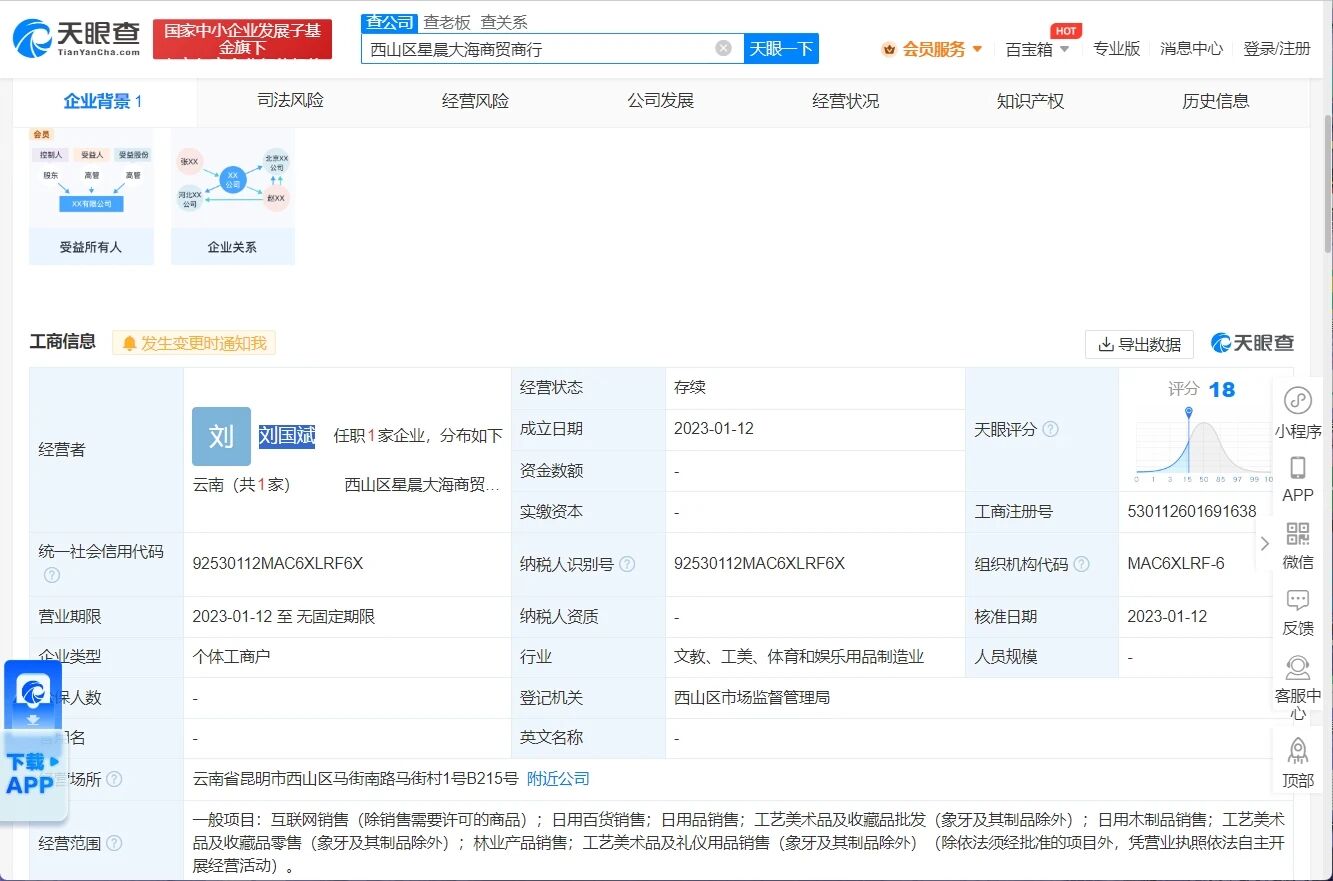The width and height of the screenshot is (1333, 881).
Task: Switch to the 查老板 search tab
Action: 447,22
